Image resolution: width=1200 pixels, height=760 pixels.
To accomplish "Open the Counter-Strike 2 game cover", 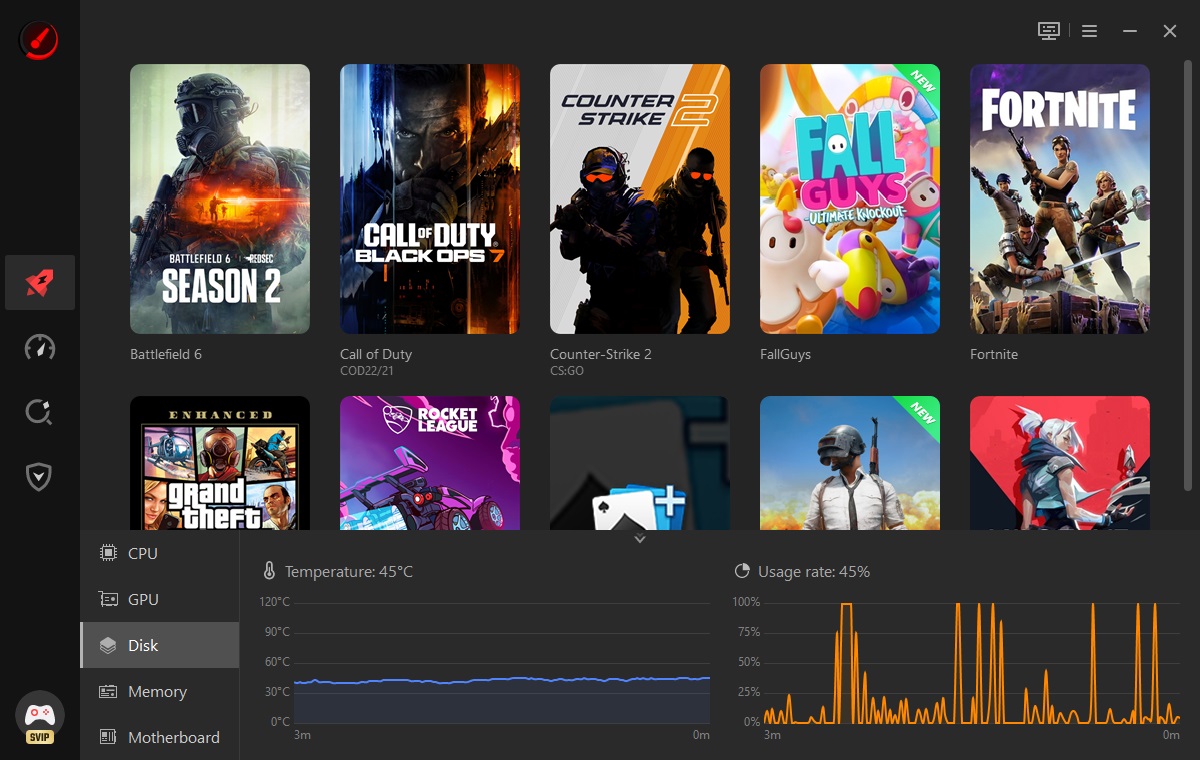I will point(640,199).
